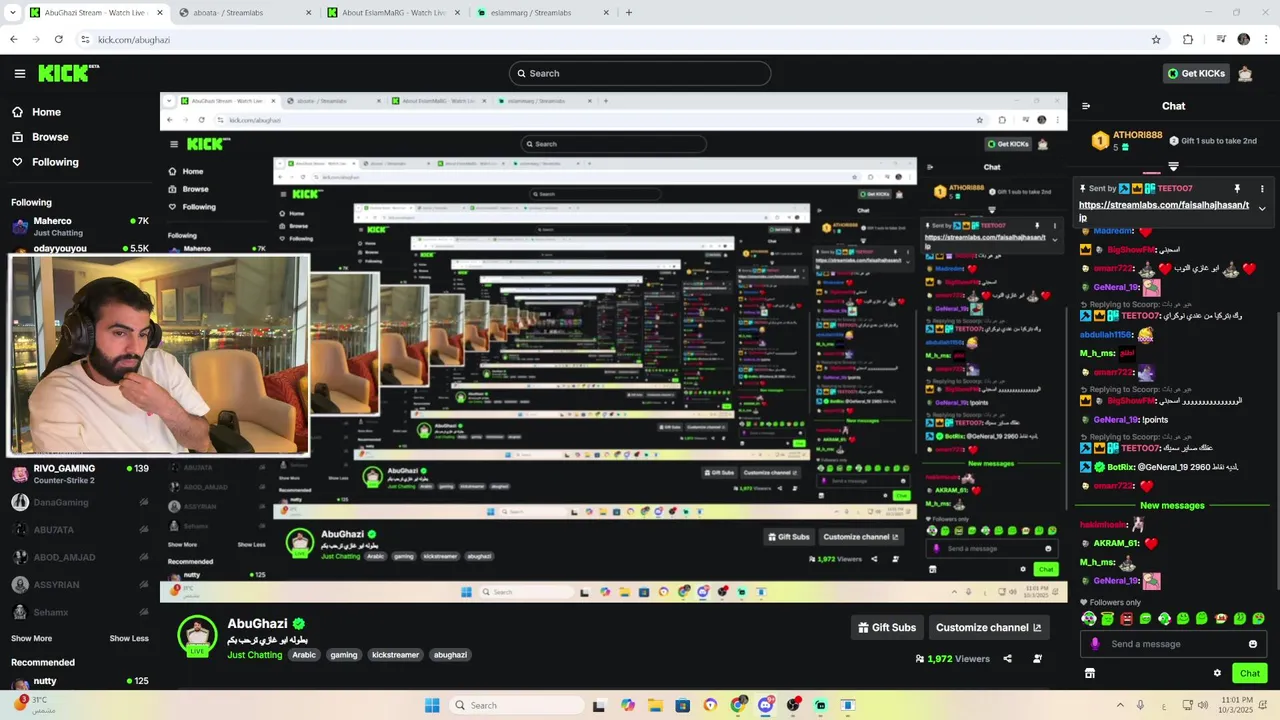The image size is (1280, 720).
Task: Switch to About EslamMaRG tab
Action: 393,13
